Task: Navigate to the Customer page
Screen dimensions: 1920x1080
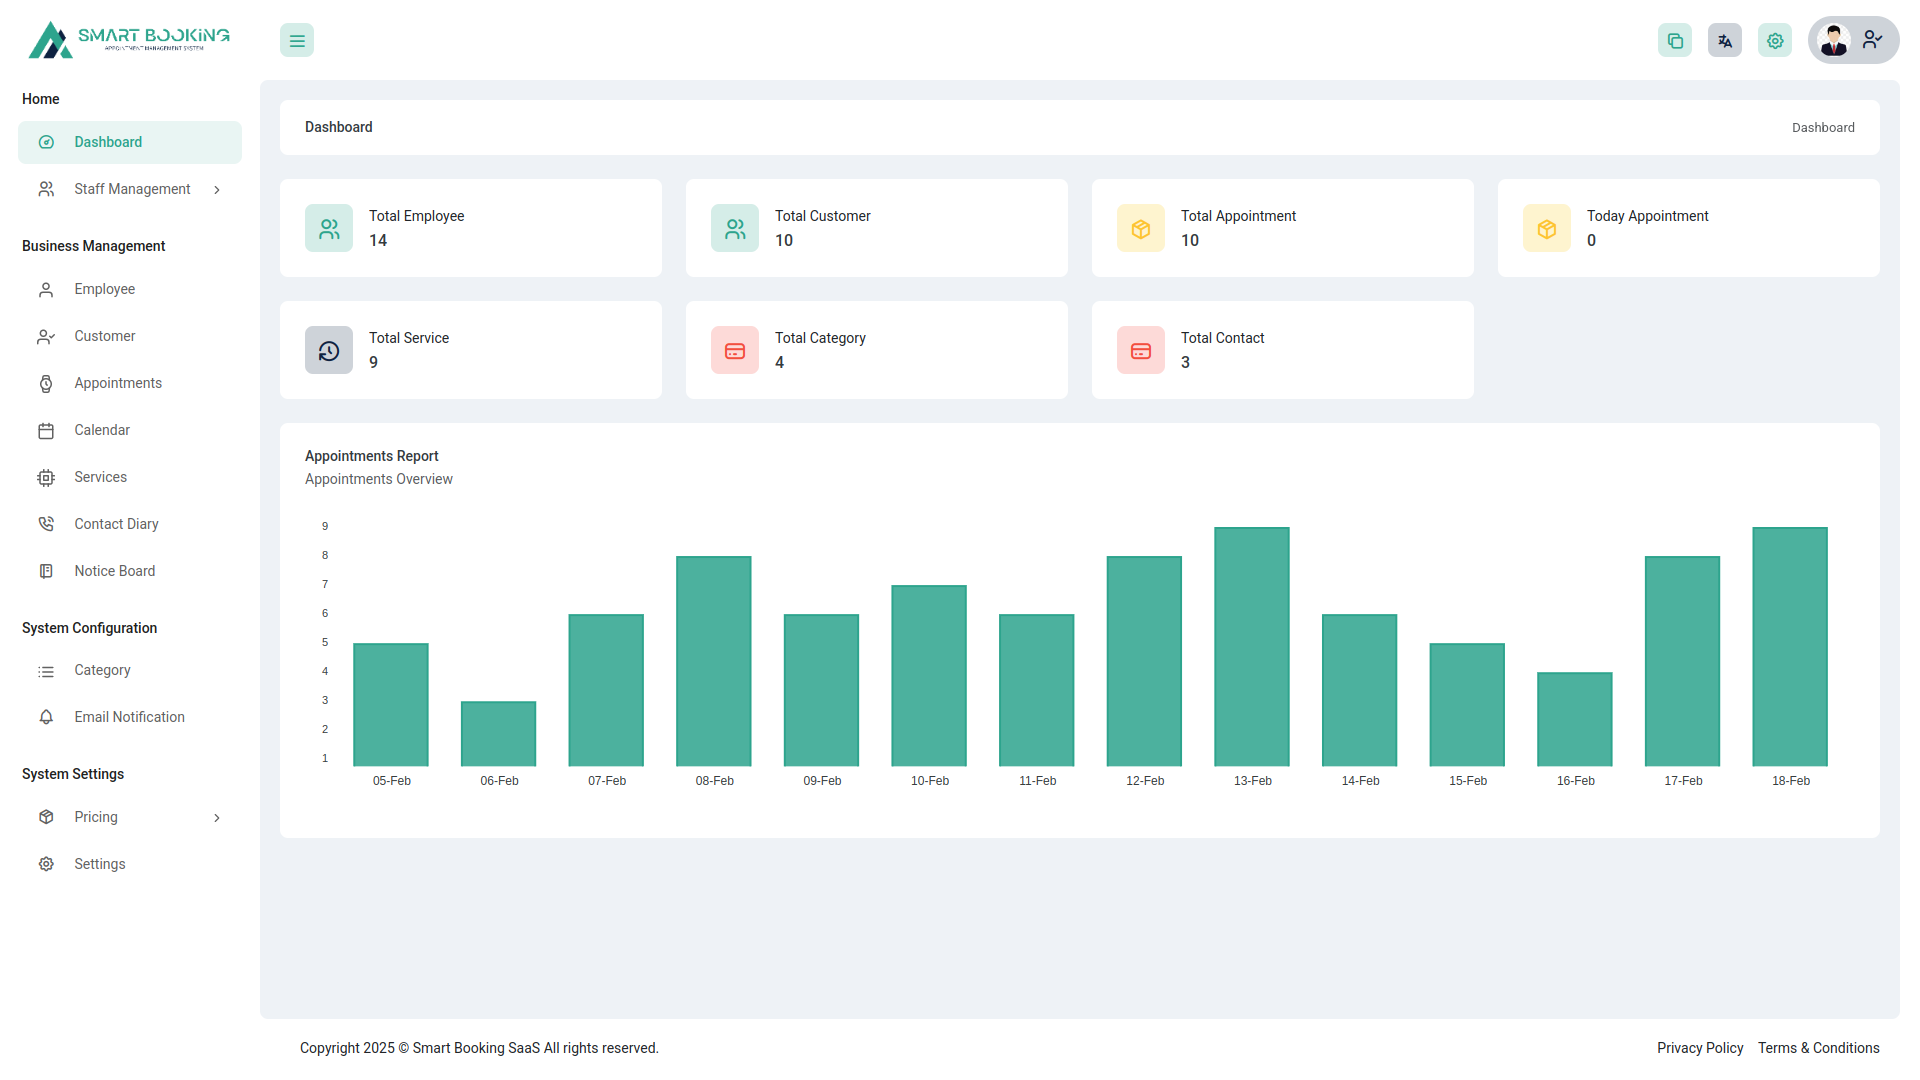Action: coord(104,336)
